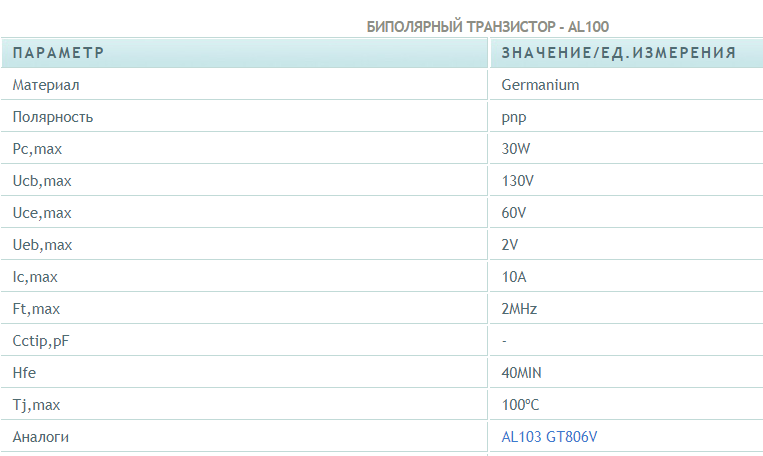Image resolution: width=763 pixels, height=456 pixels.
Task: Click the ПАРАМЕТР column header
Action: [58, 53]
